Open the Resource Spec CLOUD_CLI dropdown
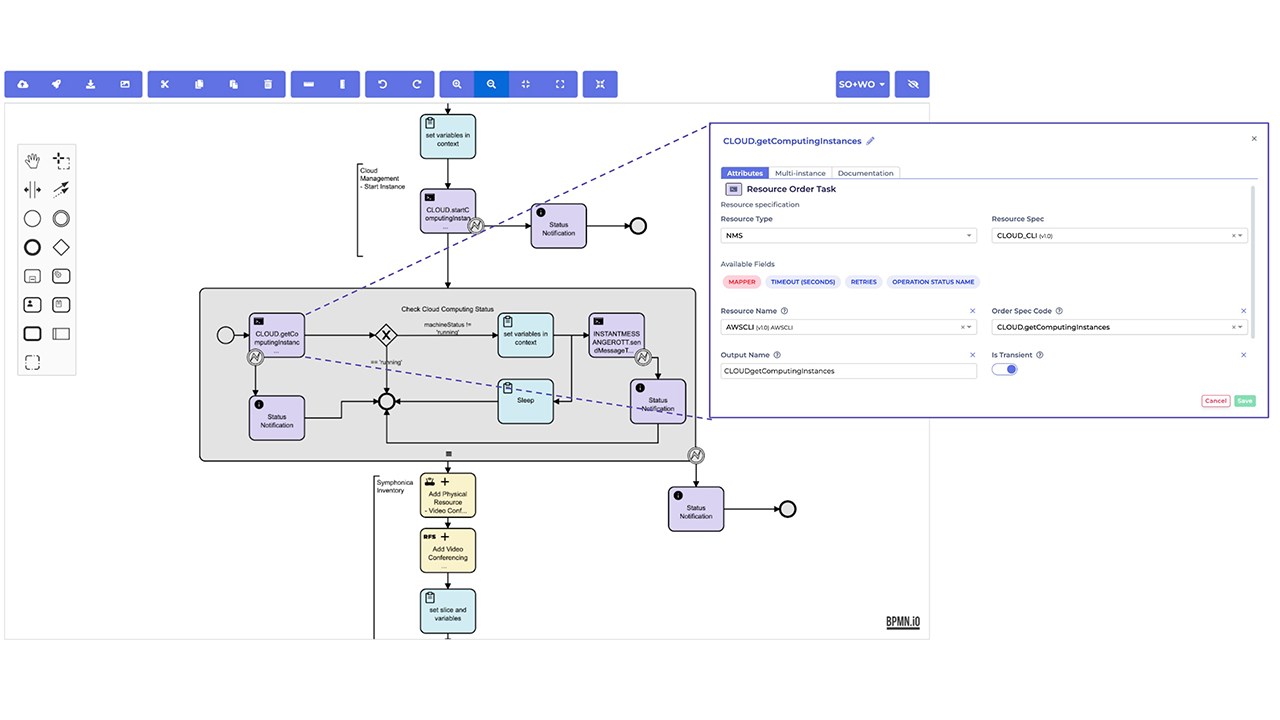Image resolution: width=1280 pixels, height=720 pixels. [x=1120, y=236]
